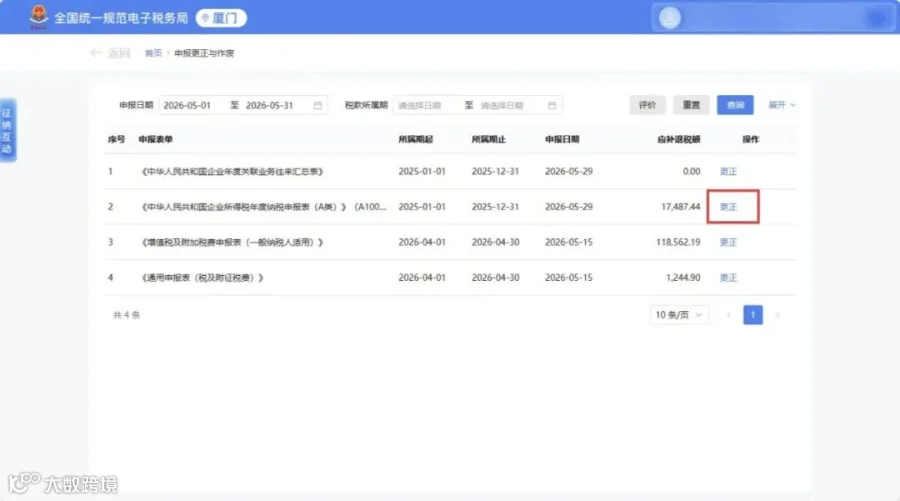Open the 10 条/页 page size dropdown

point(679,315)
